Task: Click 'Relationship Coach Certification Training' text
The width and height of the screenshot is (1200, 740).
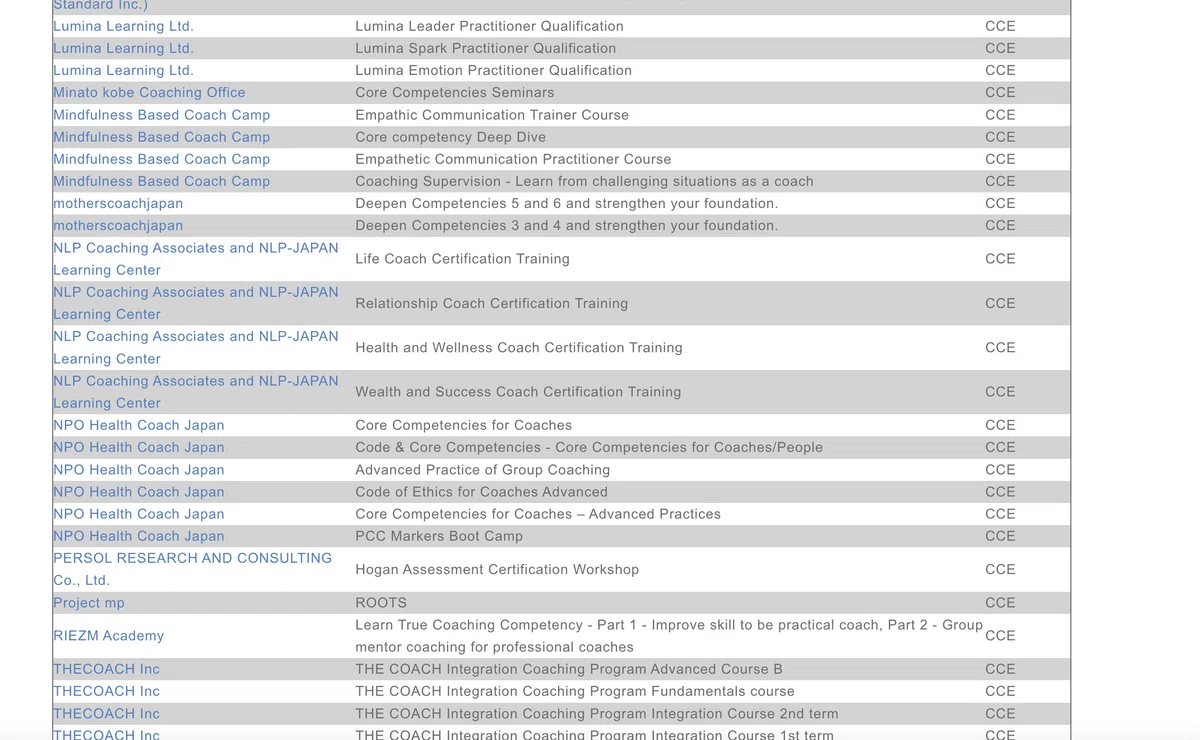Action: (x=492, y=303)
